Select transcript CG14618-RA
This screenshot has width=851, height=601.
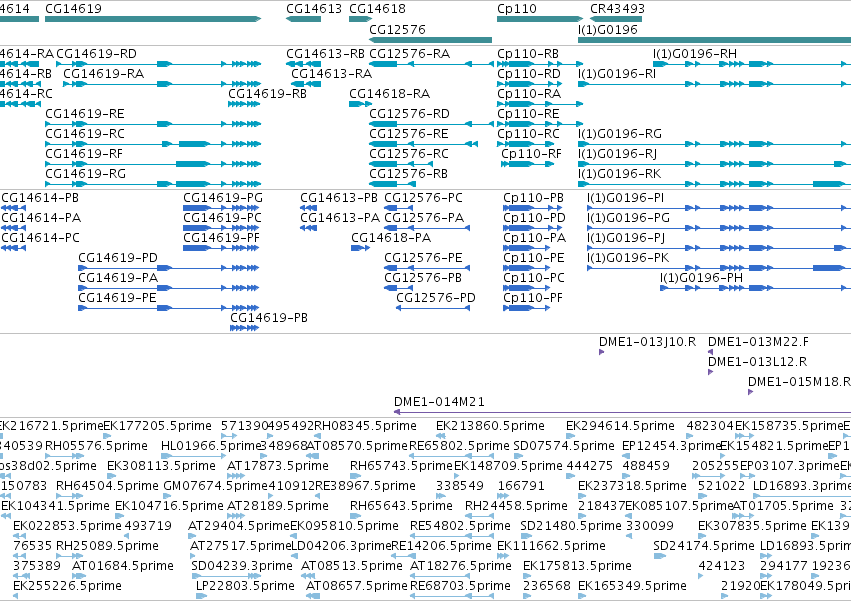click(390, 94)
